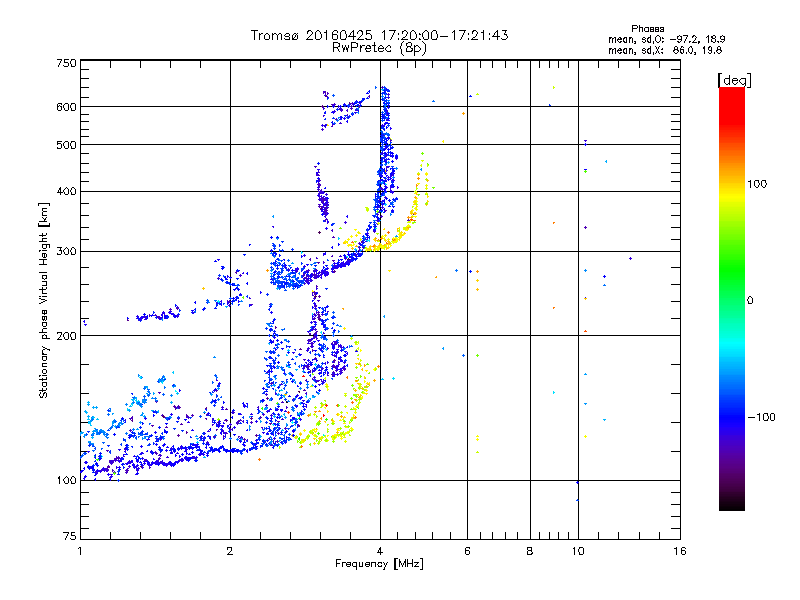Click the y-axis '750' tick label
The height and width of the screenshot is (600, 800).
coord(66,63)
